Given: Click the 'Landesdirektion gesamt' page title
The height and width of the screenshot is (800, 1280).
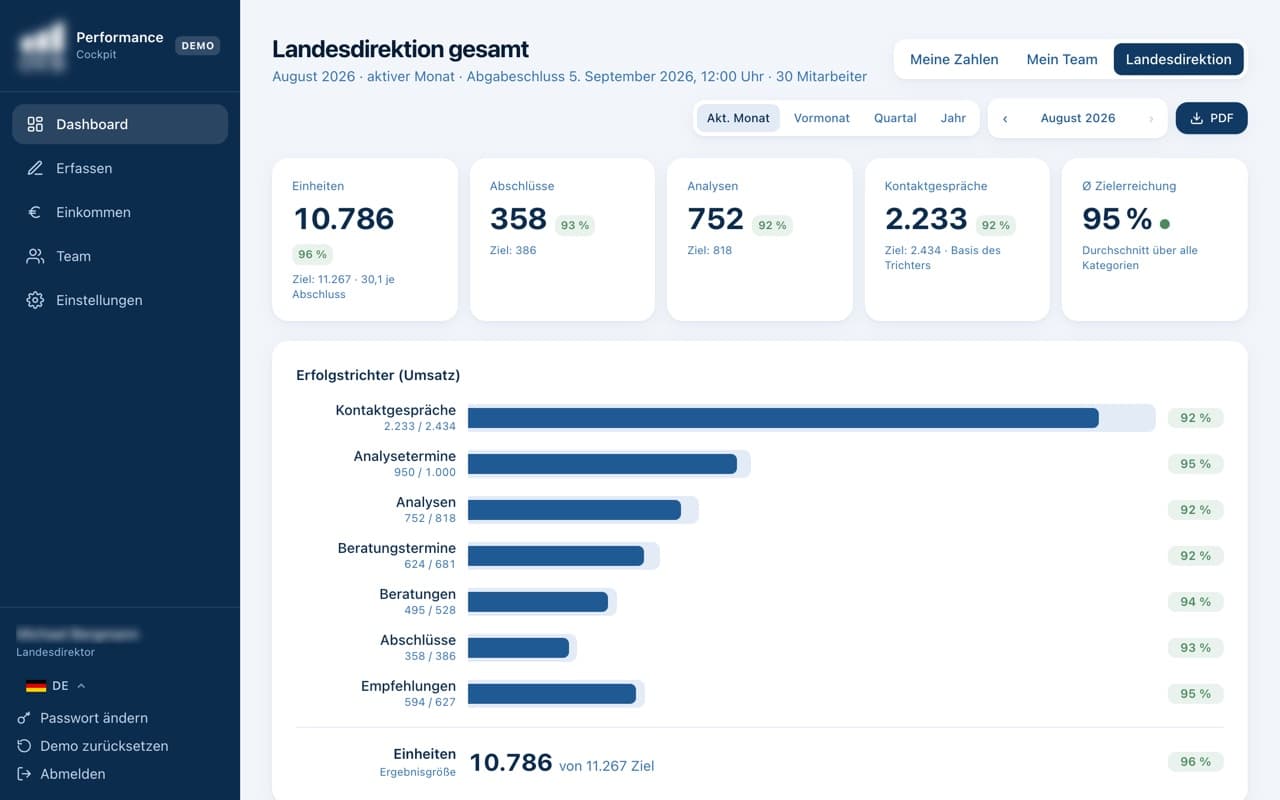Looking at the screenshot, I should 400,49.
